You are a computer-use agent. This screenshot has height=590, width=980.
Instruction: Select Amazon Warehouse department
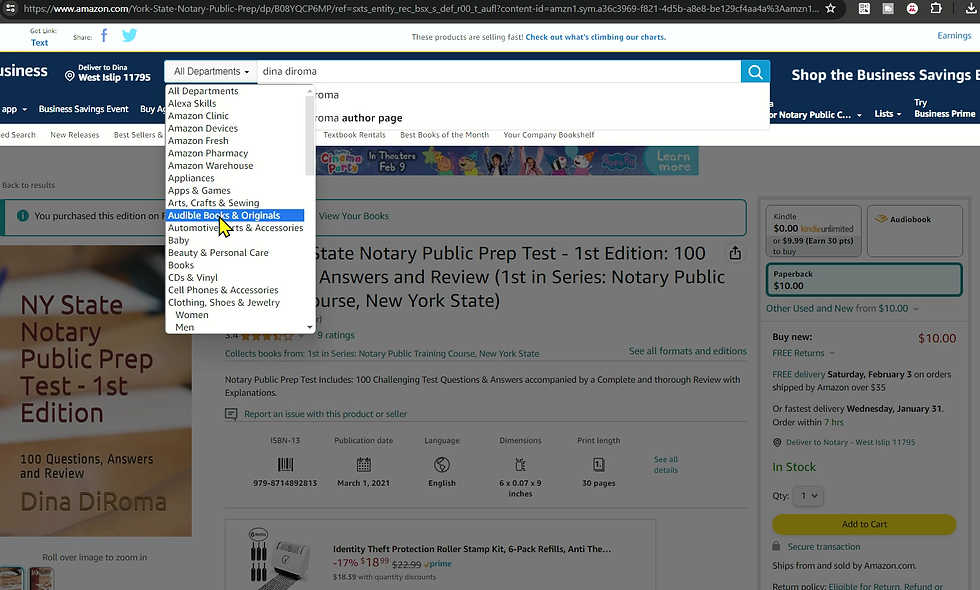(211, 166)
